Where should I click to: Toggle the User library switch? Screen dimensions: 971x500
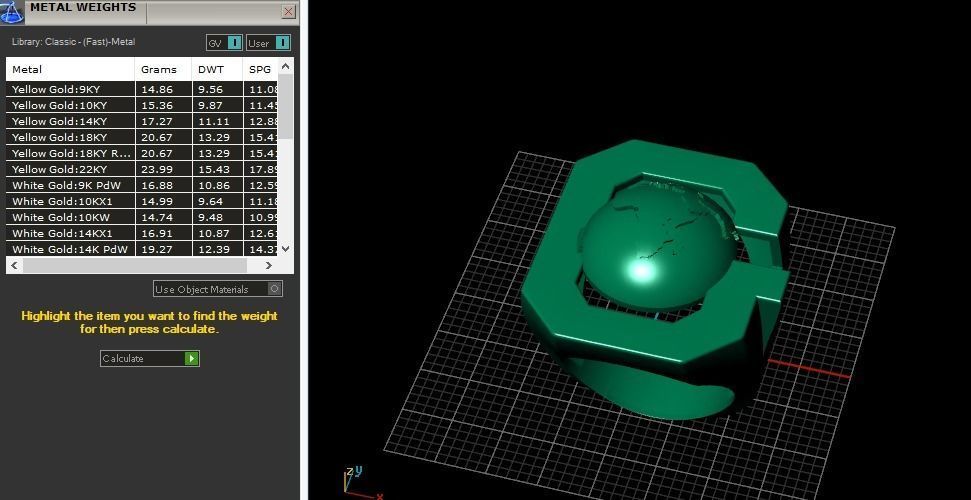268,43
